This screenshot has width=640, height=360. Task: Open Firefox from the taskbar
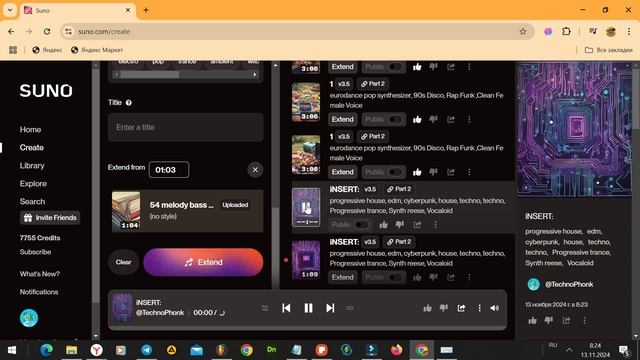(396, 350)
